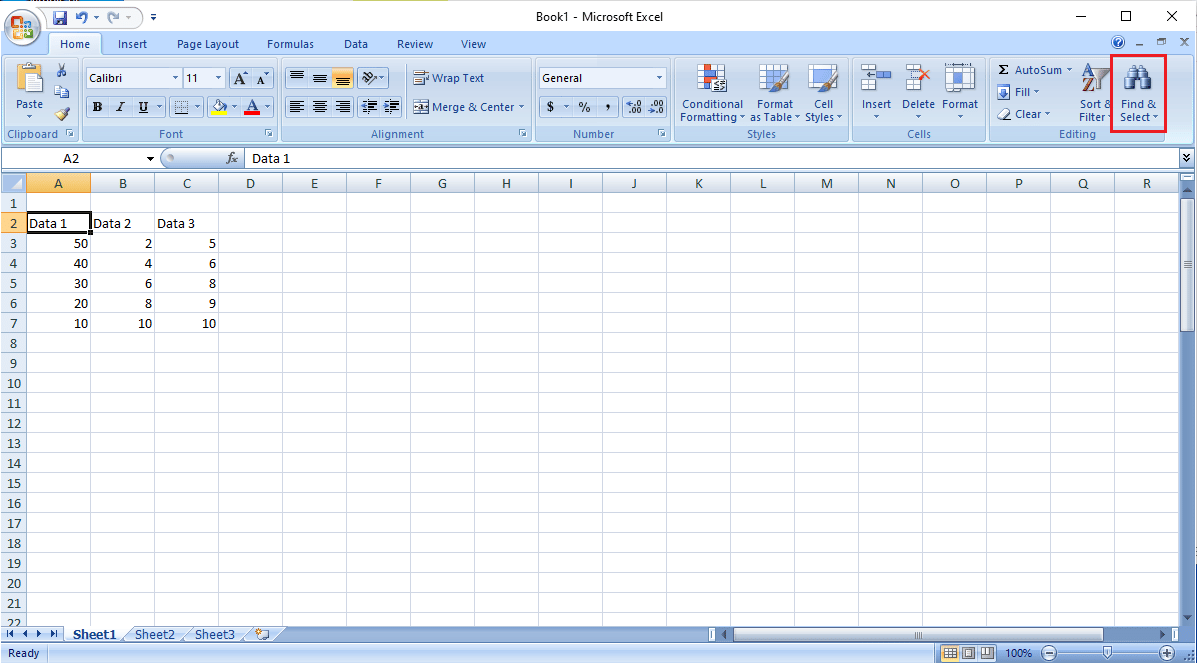
Task: Apply cell borders button
Action: click(x=181, y=107)
